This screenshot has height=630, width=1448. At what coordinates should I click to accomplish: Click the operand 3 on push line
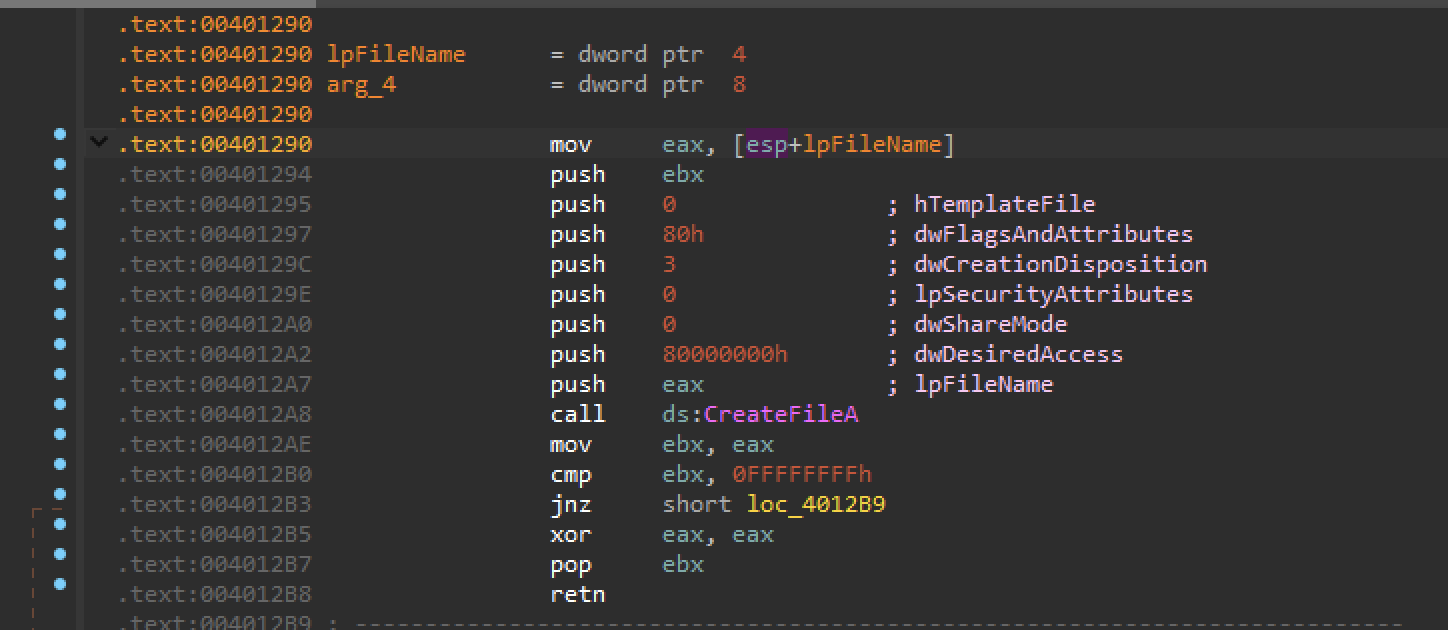click(x=669, y=264)
